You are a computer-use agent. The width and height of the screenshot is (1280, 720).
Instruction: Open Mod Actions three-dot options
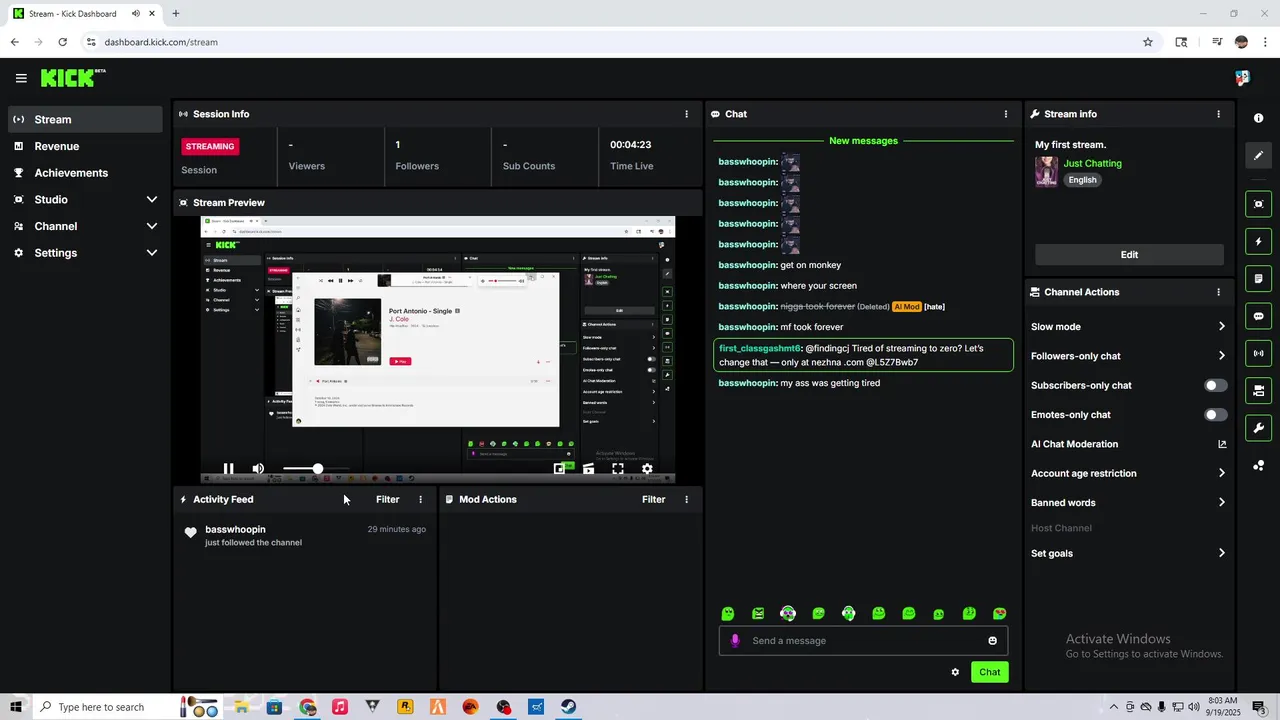point(686,499)
